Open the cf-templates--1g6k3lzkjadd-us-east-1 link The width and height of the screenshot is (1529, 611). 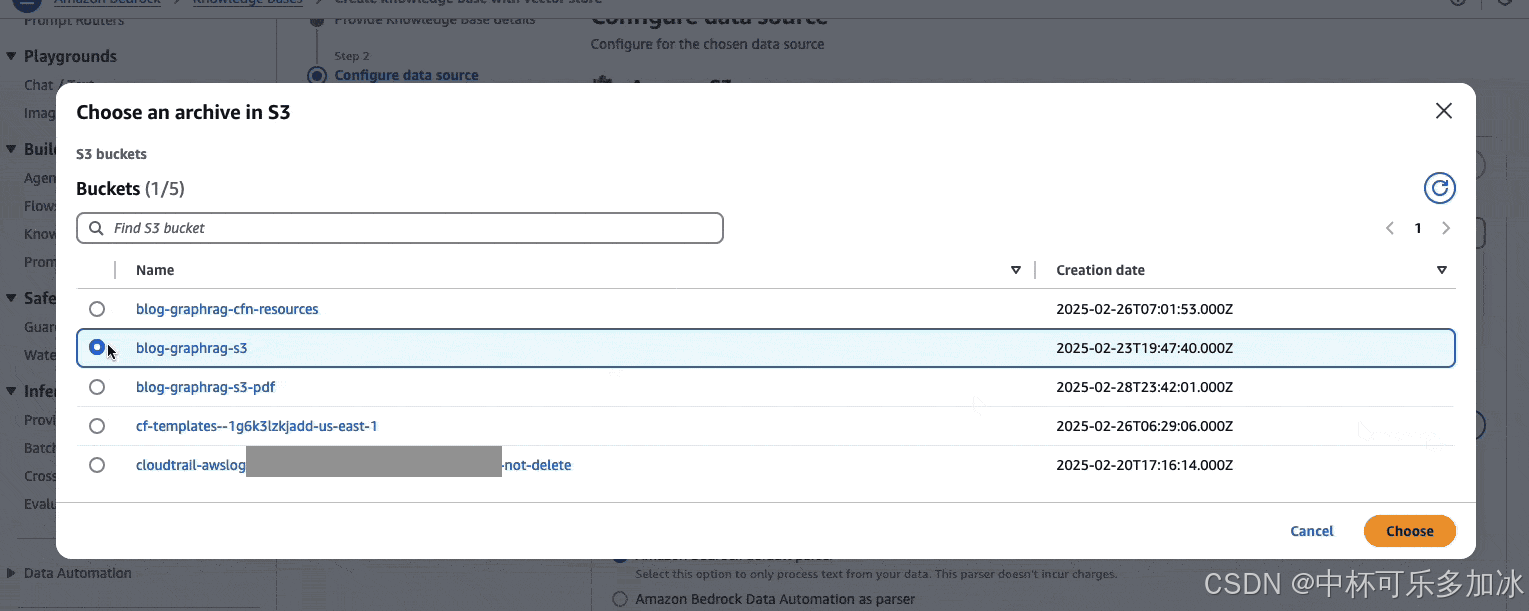[x=256, y=426]
